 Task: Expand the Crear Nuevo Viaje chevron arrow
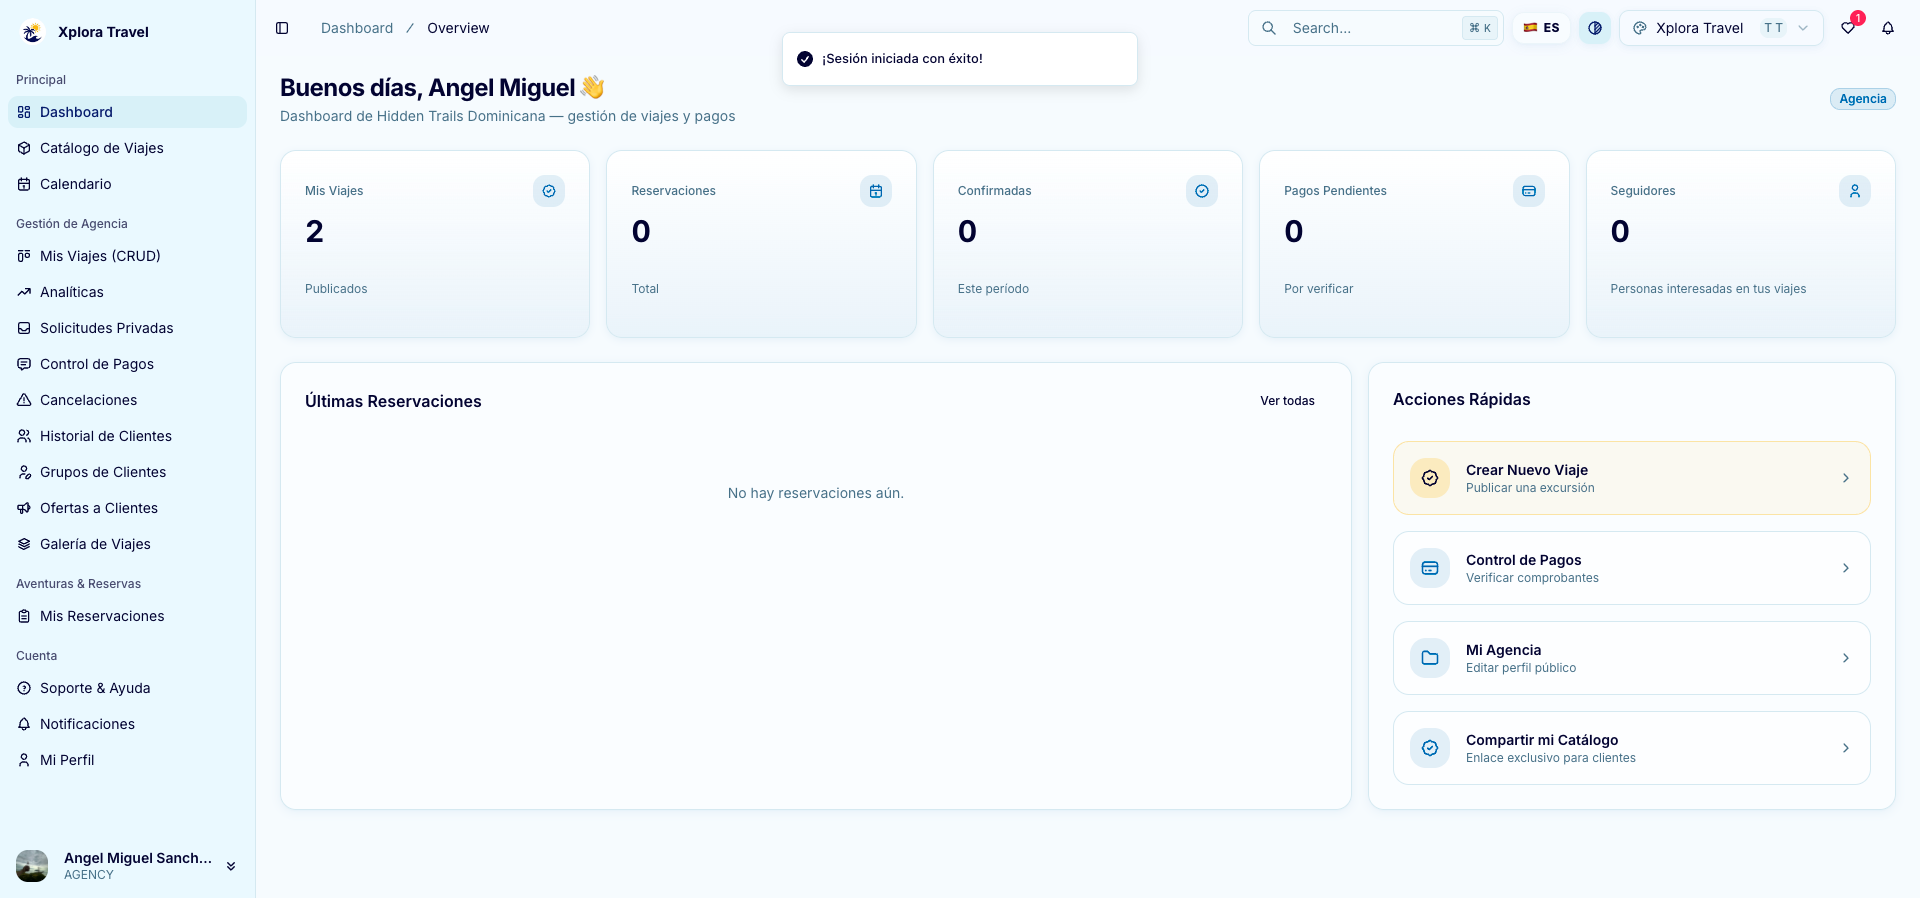[1846, 478]
